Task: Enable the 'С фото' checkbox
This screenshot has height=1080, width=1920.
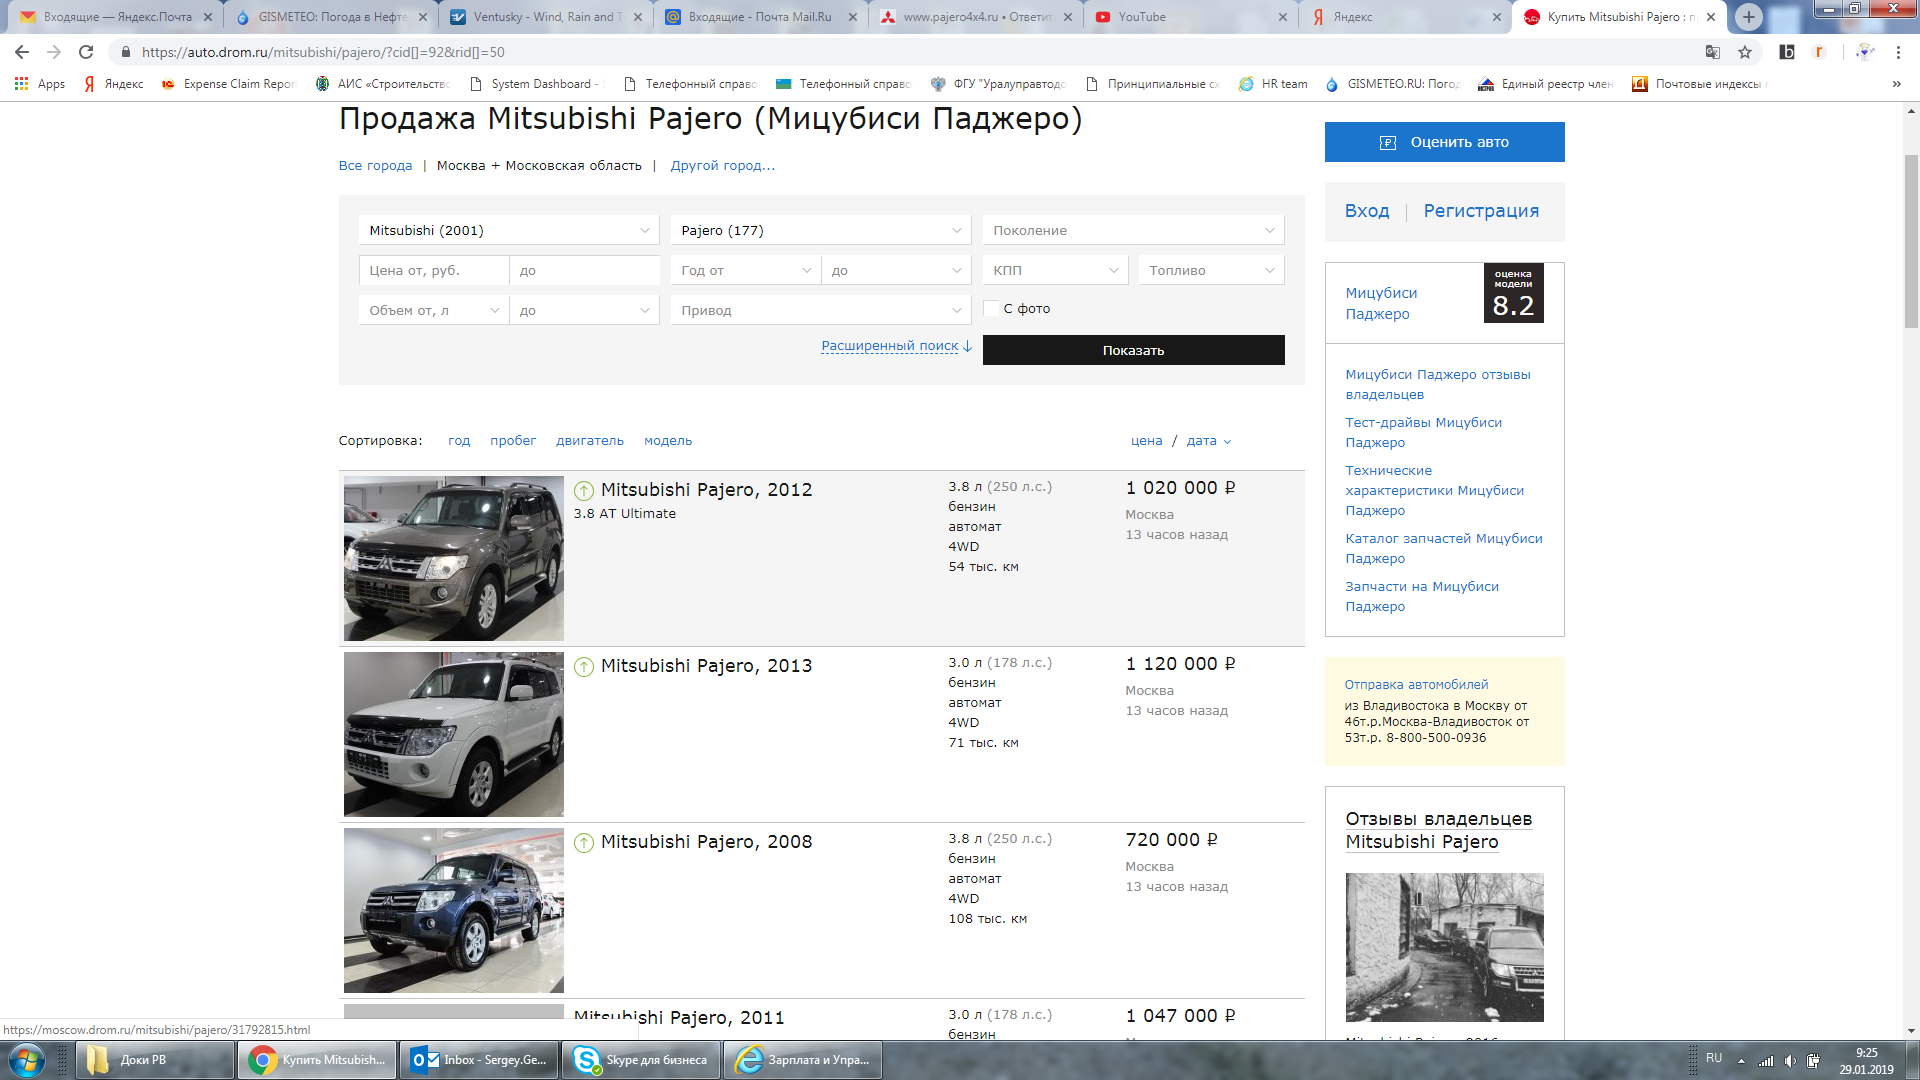Action: click(x=991, y=309)
